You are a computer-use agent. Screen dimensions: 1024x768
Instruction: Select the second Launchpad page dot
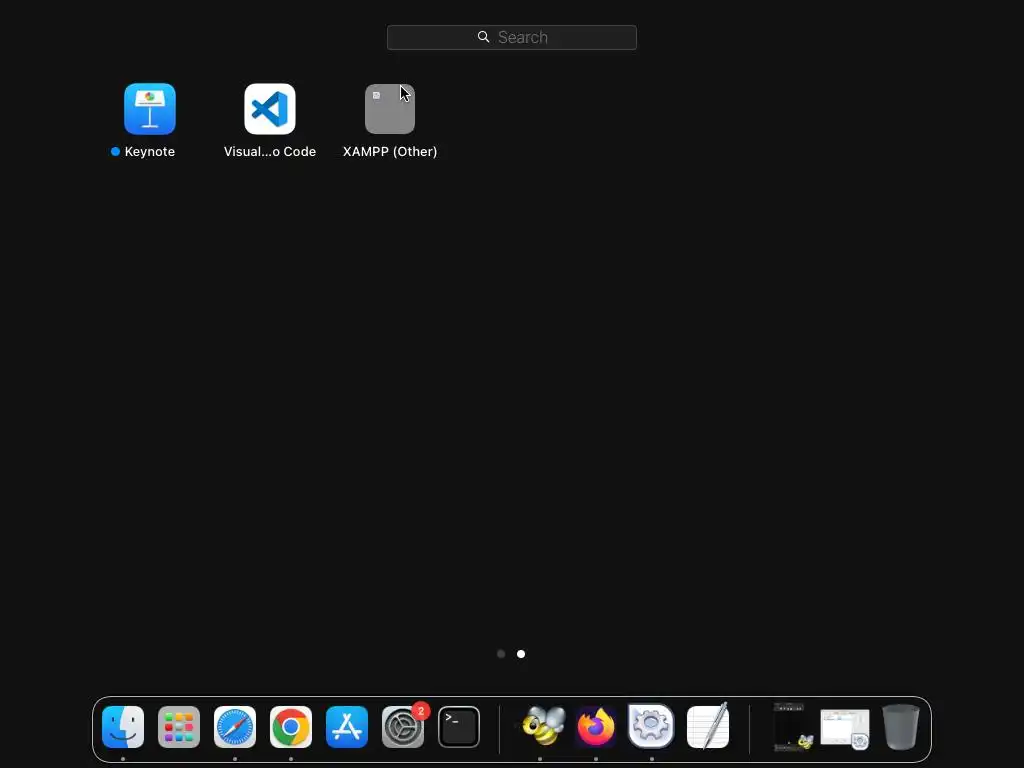(520, 654)
